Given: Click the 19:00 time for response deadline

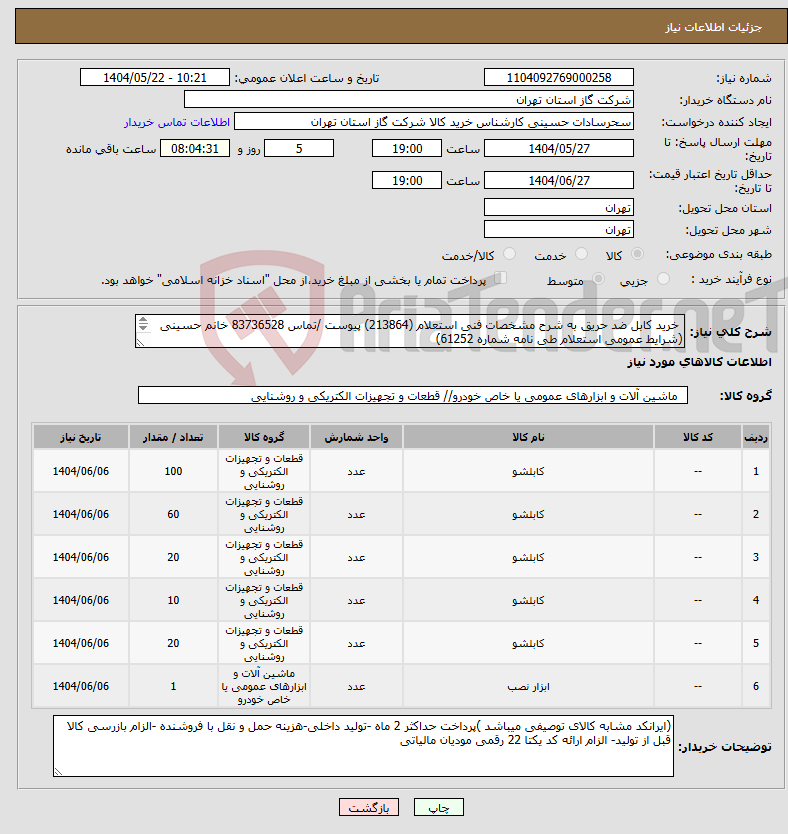Looking at the screenshot, I should [407, 148].
